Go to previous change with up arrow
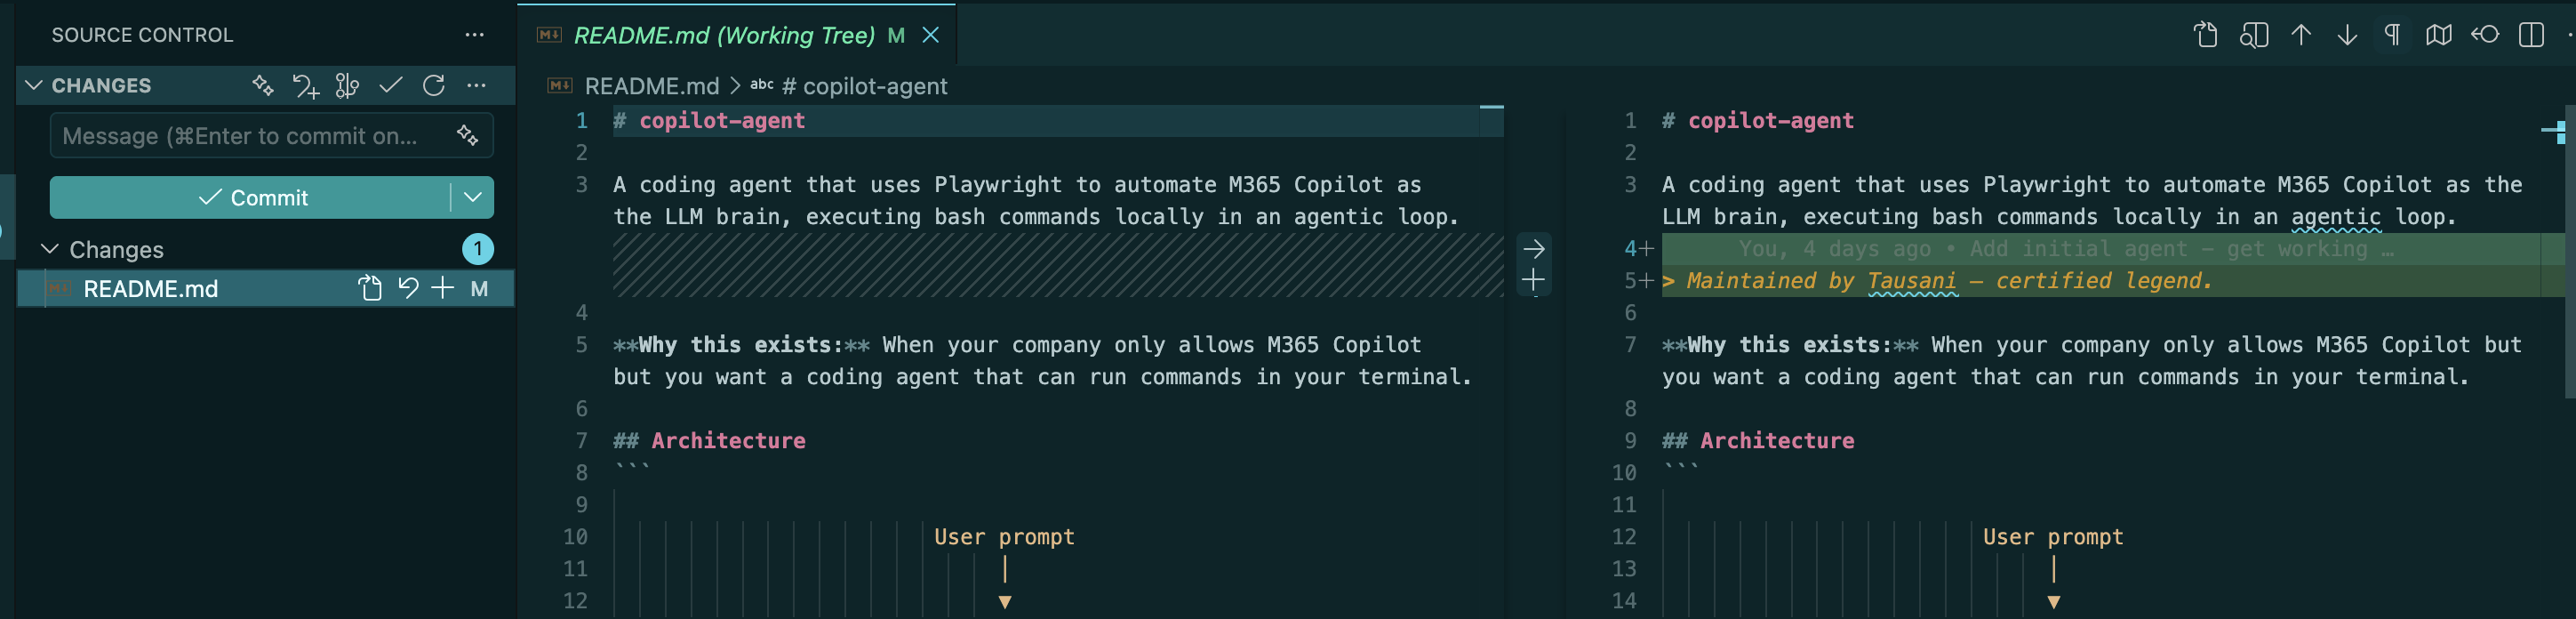2576x619 pixels. [x=2300, y=34]
